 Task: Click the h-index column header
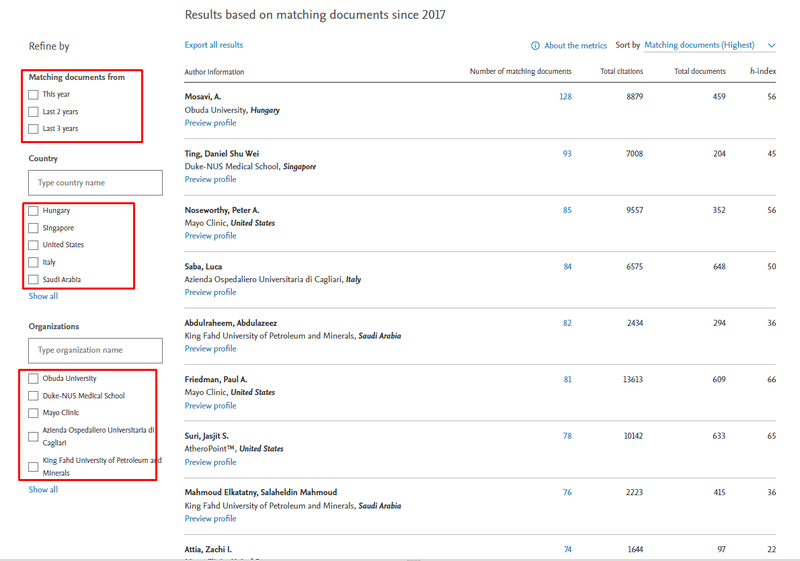click(x=763, y=72)
